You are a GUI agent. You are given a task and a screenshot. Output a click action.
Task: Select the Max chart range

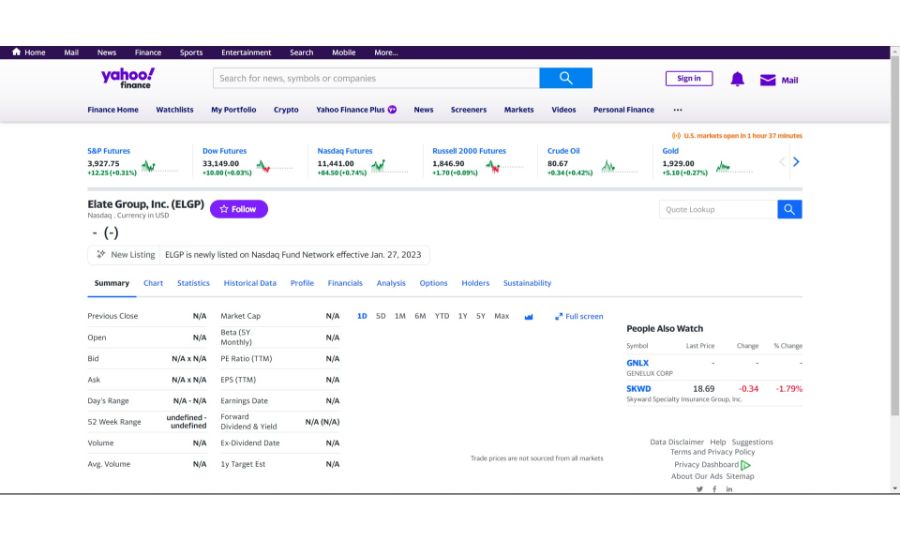pyautogui.click(x=502, y=316)
